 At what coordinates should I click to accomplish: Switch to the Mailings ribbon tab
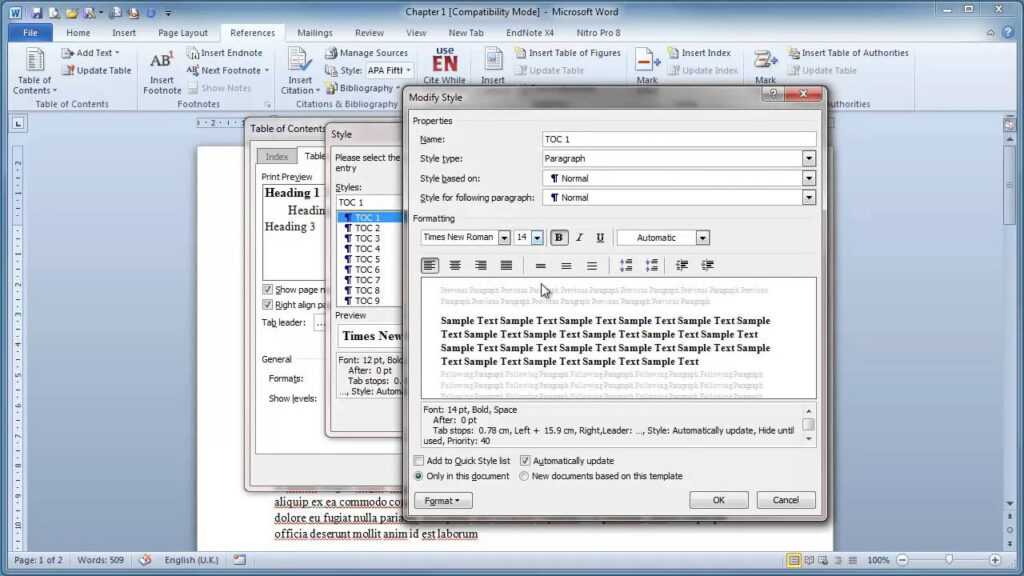point(315,32)
